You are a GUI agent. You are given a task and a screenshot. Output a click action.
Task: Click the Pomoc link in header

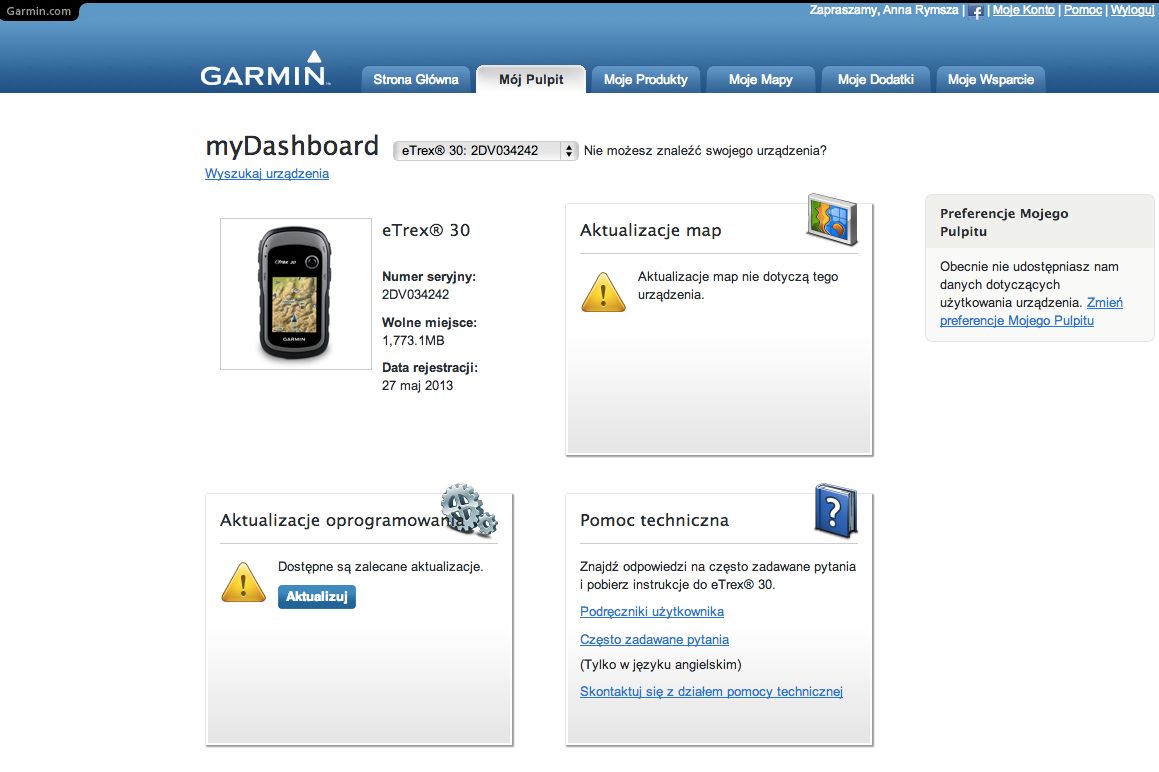1083,10
